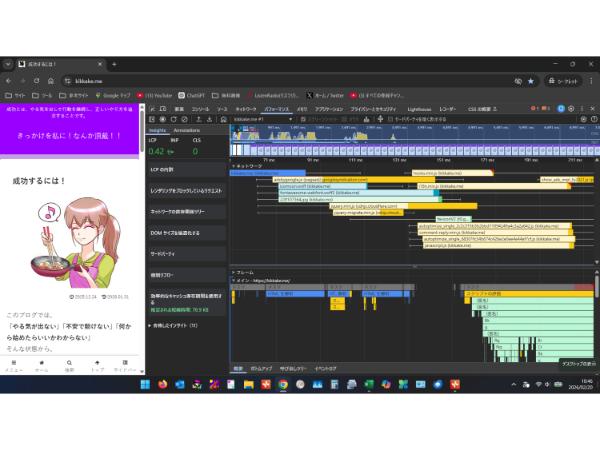Bookmark this page with the star icon
The height and width of the screenshot is (450, 600).
pos(531,80)
